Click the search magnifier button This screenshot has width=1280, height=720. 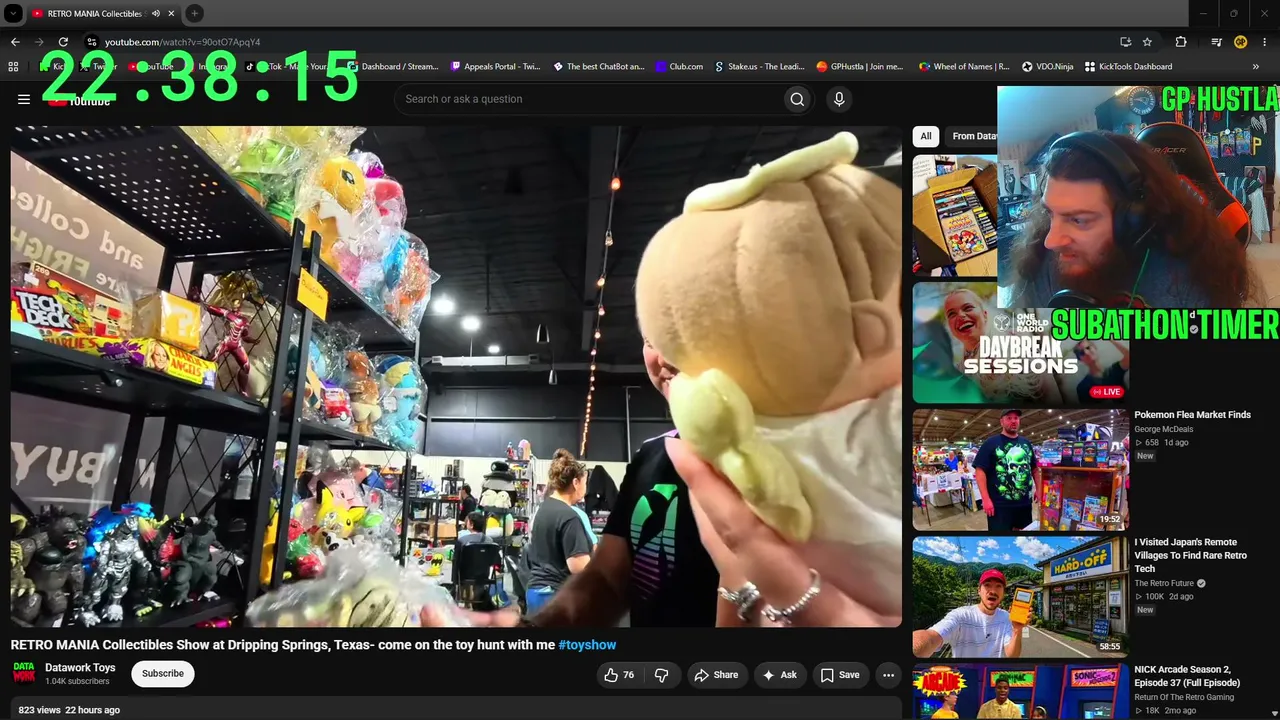(797, 99)
